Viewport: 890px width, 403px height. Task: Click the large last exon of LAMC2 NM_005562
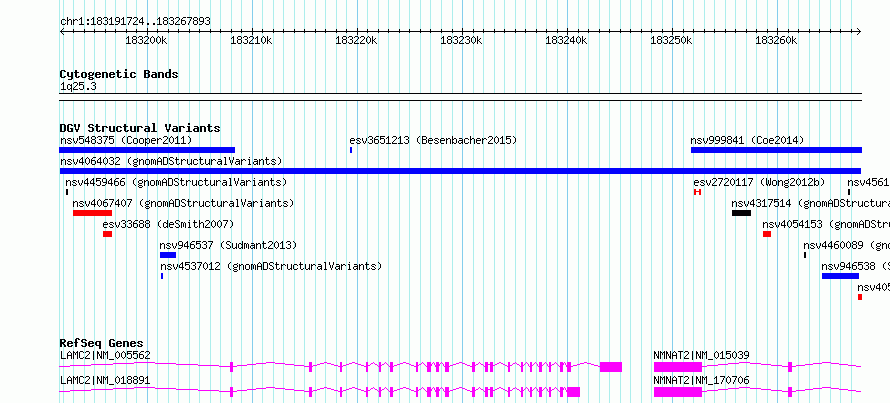611,367
